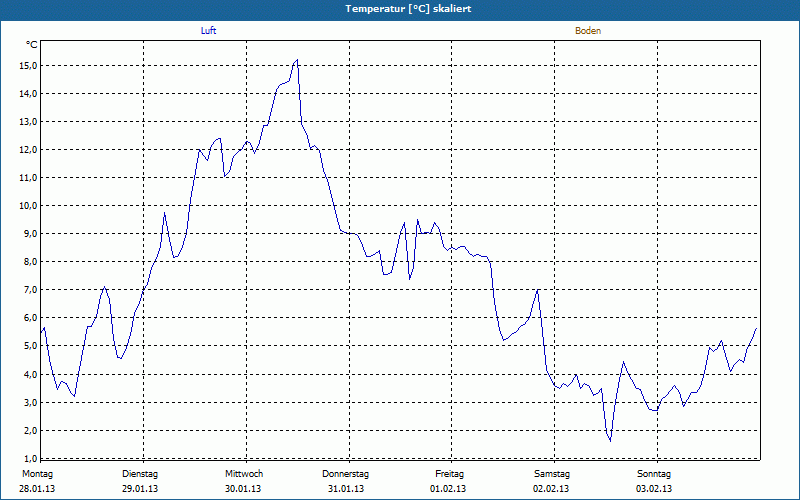This screenshot has height=500, width=800.
Task: Click the date '30.01.13'
Action: point(243,489)
